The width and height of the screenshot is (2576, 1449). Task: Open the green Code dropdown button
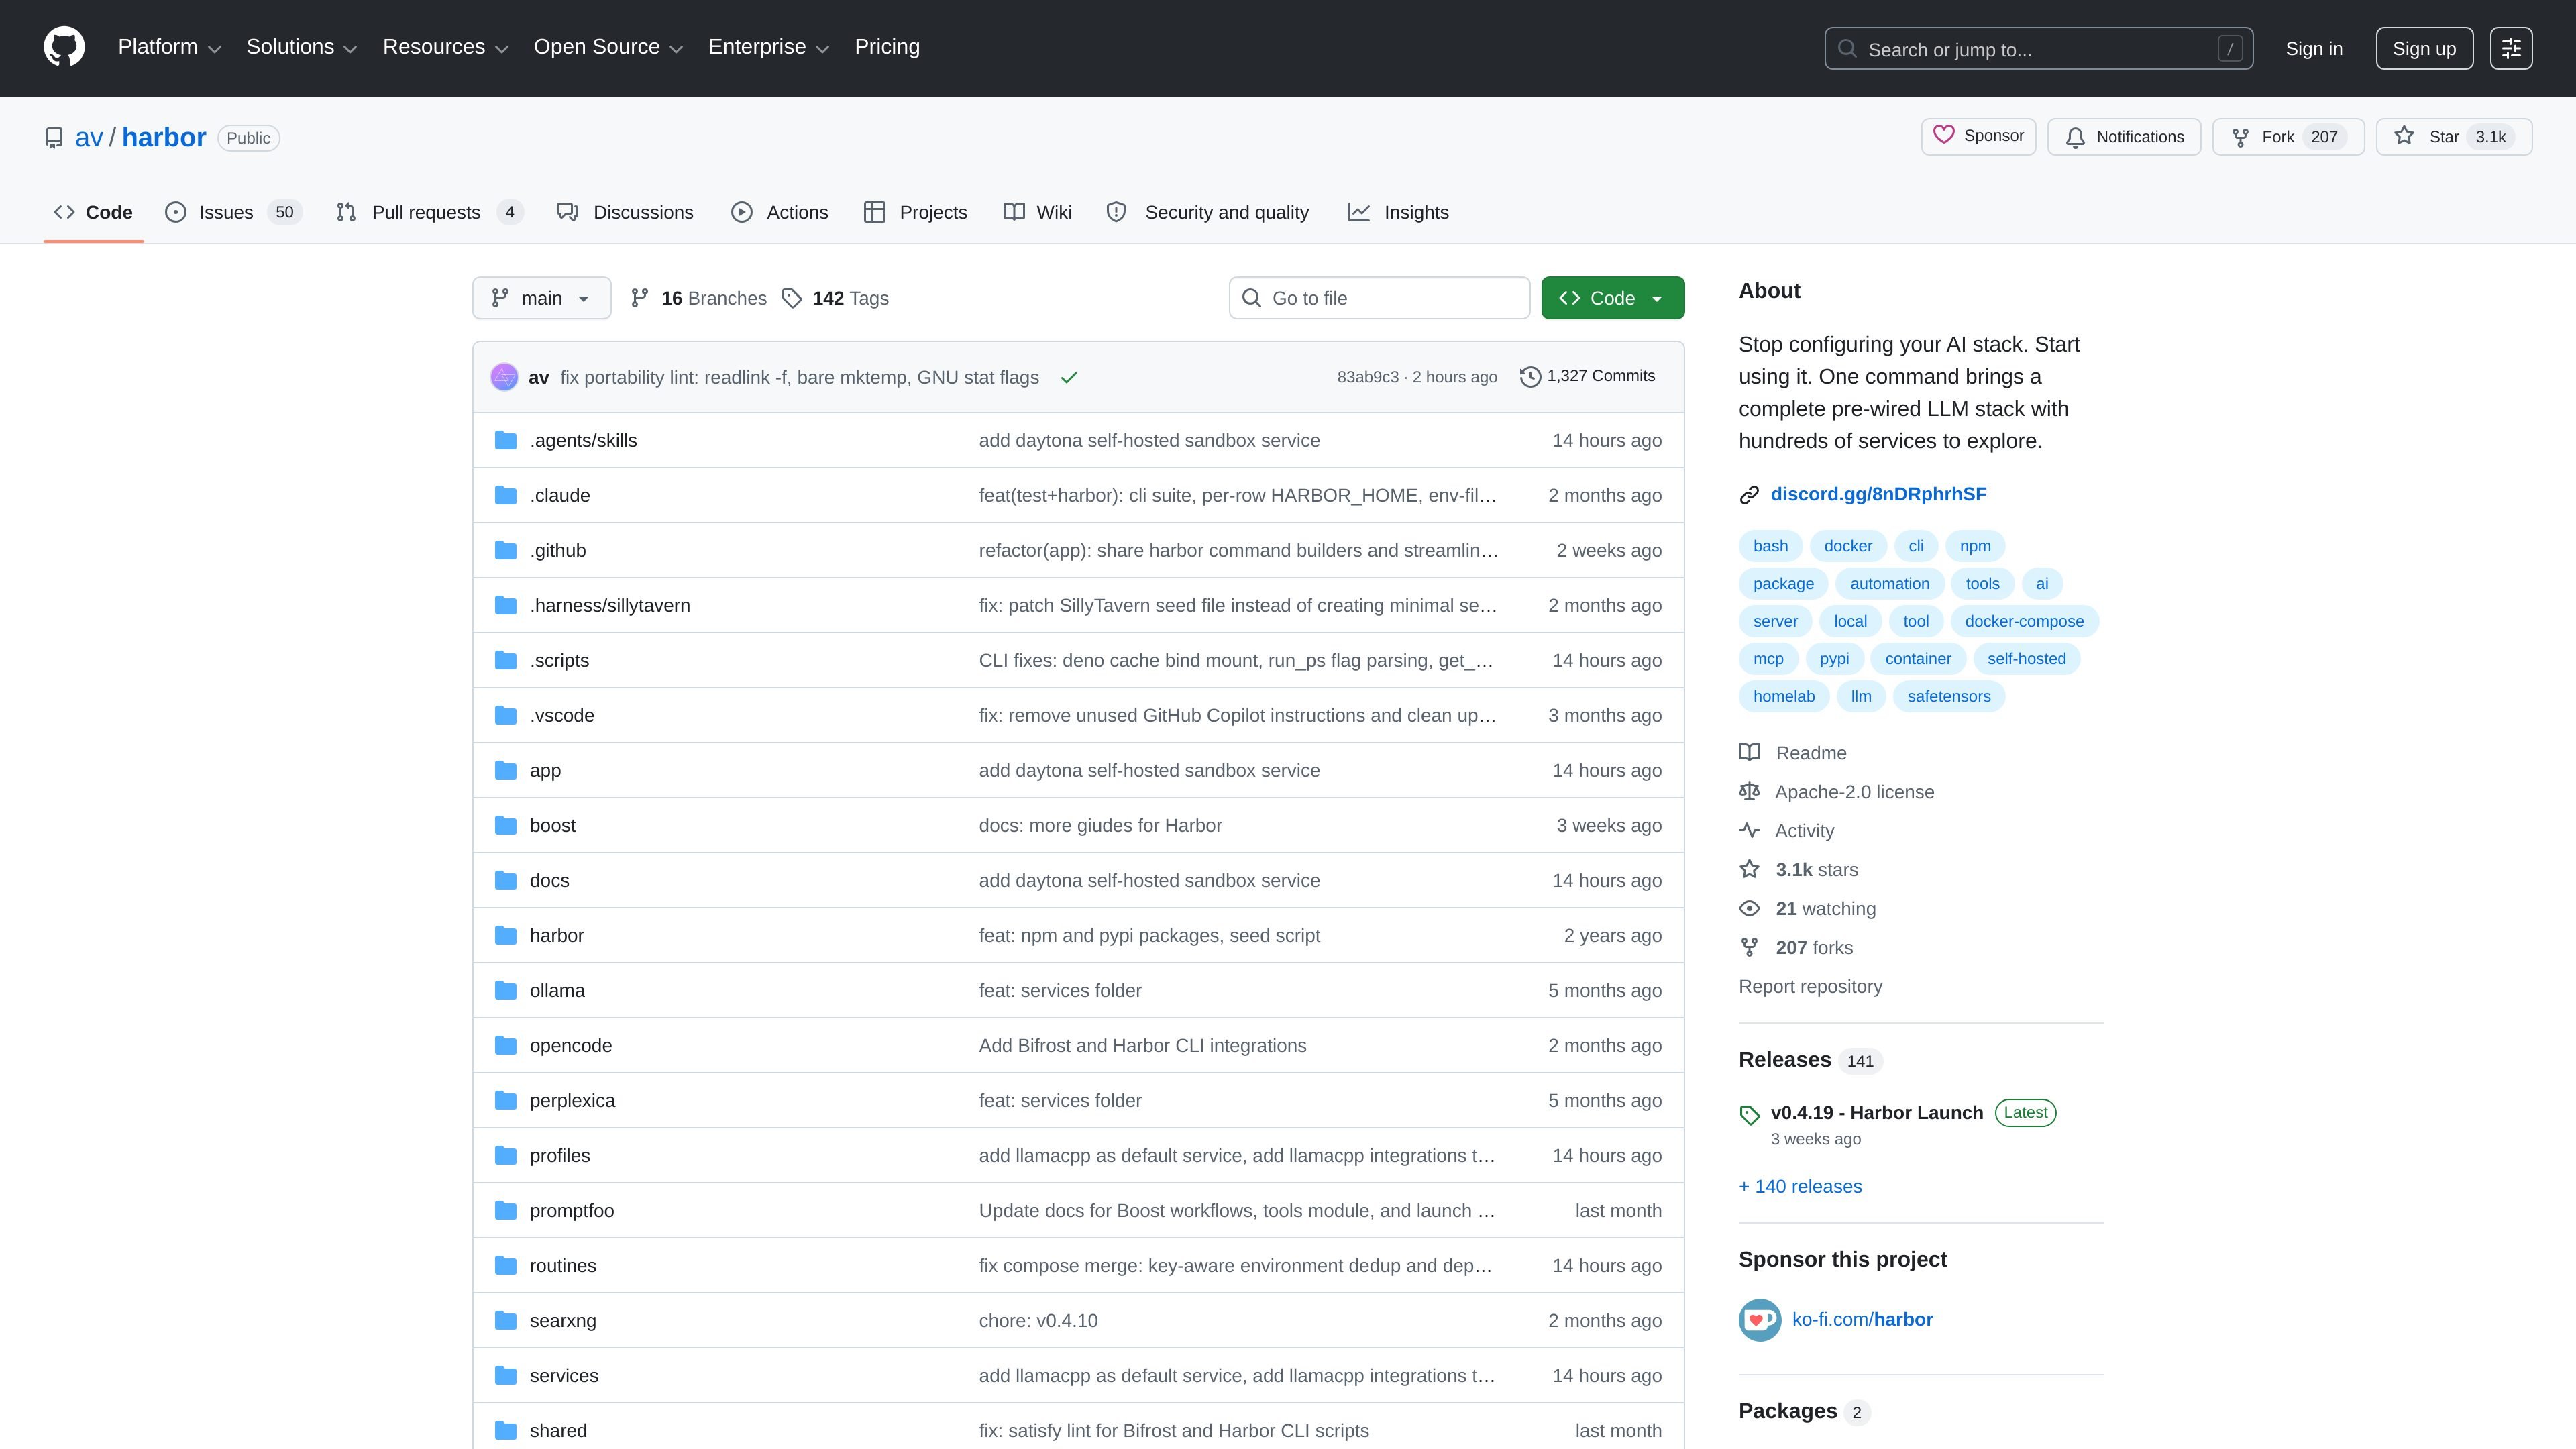tap(1612, 298)
